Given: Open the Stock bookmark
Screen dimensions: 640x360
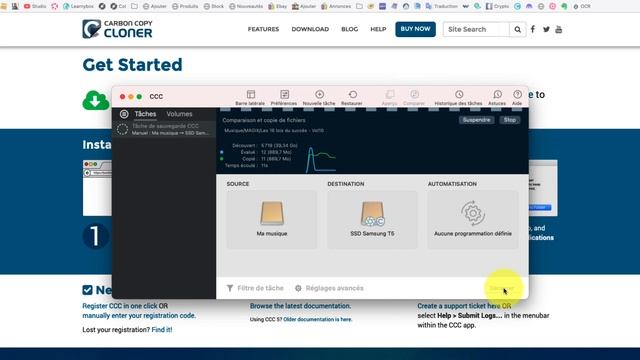Looking at the screenshot, I should [214, 6].
